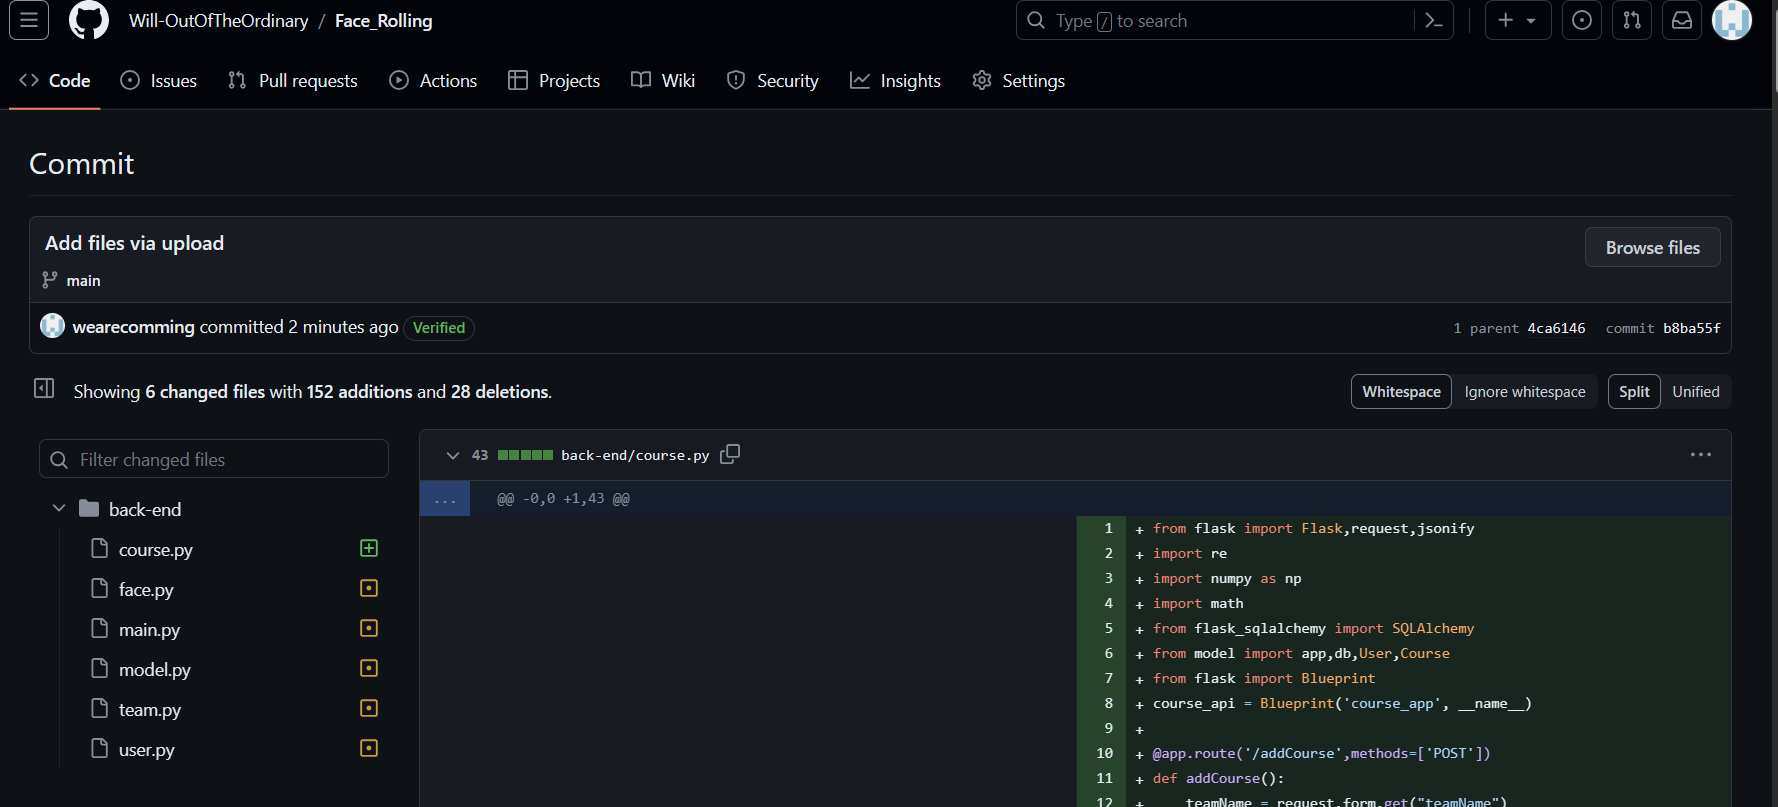Viewport: 1778px width, 807px height.
Task: Open parent commit 4ca6146 link
Action: (x=1556, y=329)
